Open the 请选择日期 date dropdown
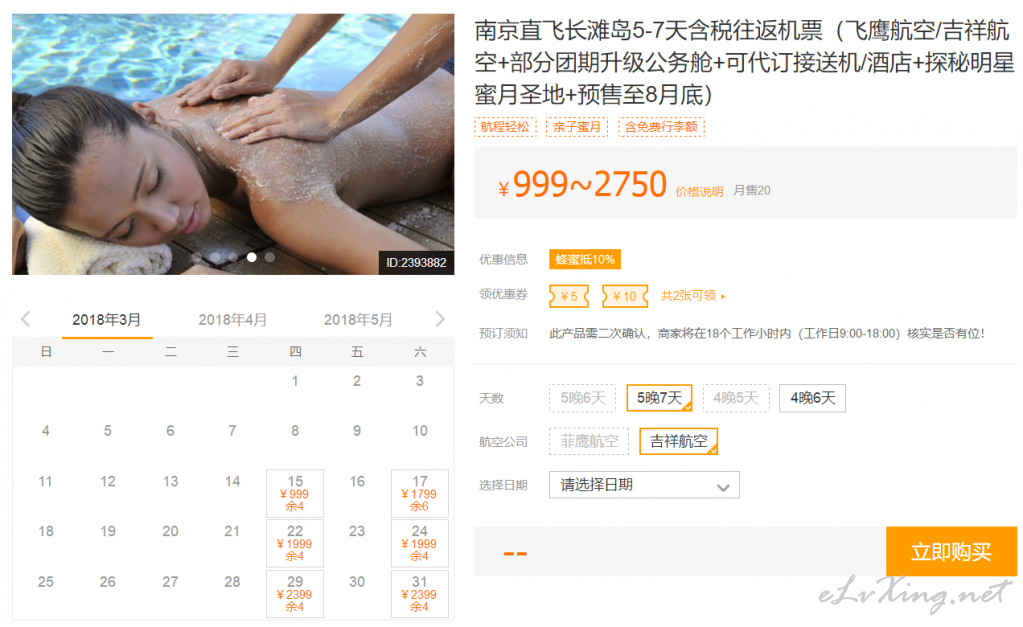 [x=644, y=485]
